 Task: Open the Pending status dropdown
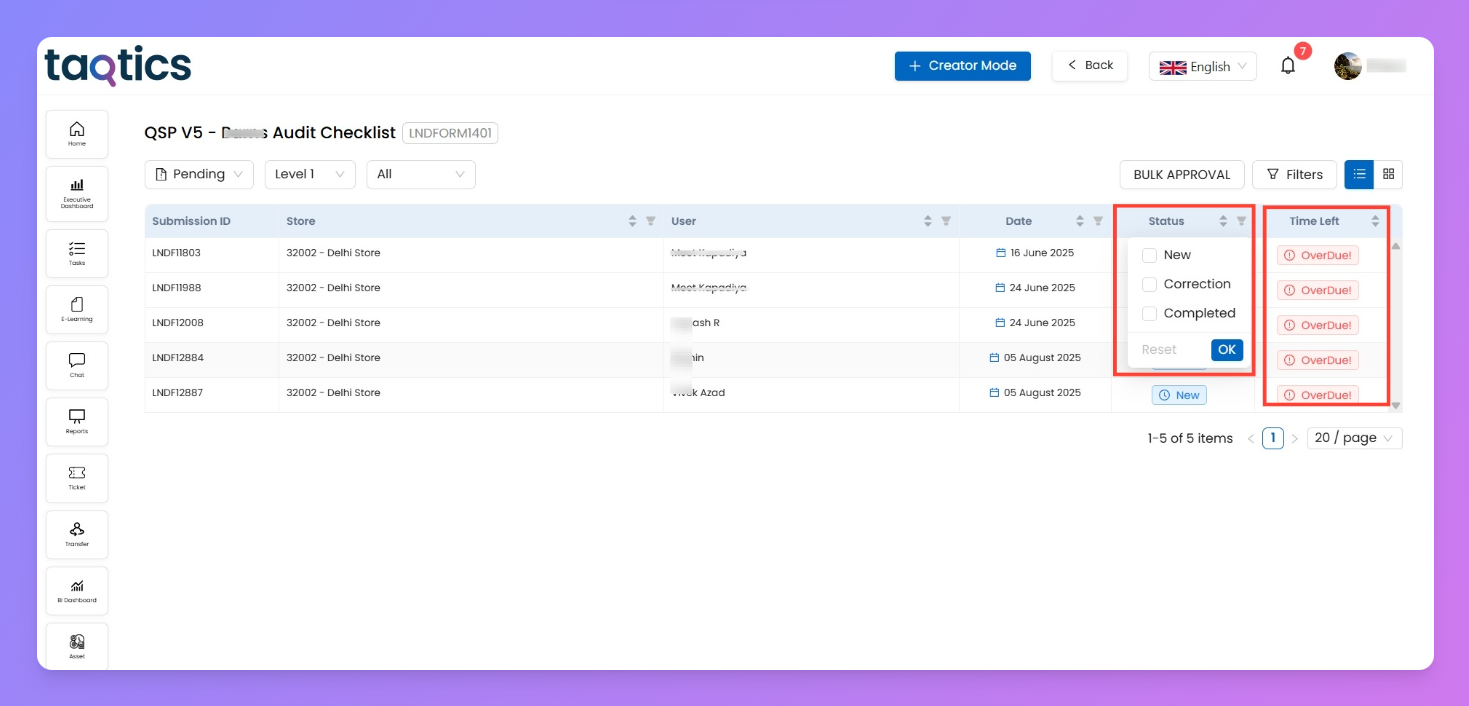[199, 174]
